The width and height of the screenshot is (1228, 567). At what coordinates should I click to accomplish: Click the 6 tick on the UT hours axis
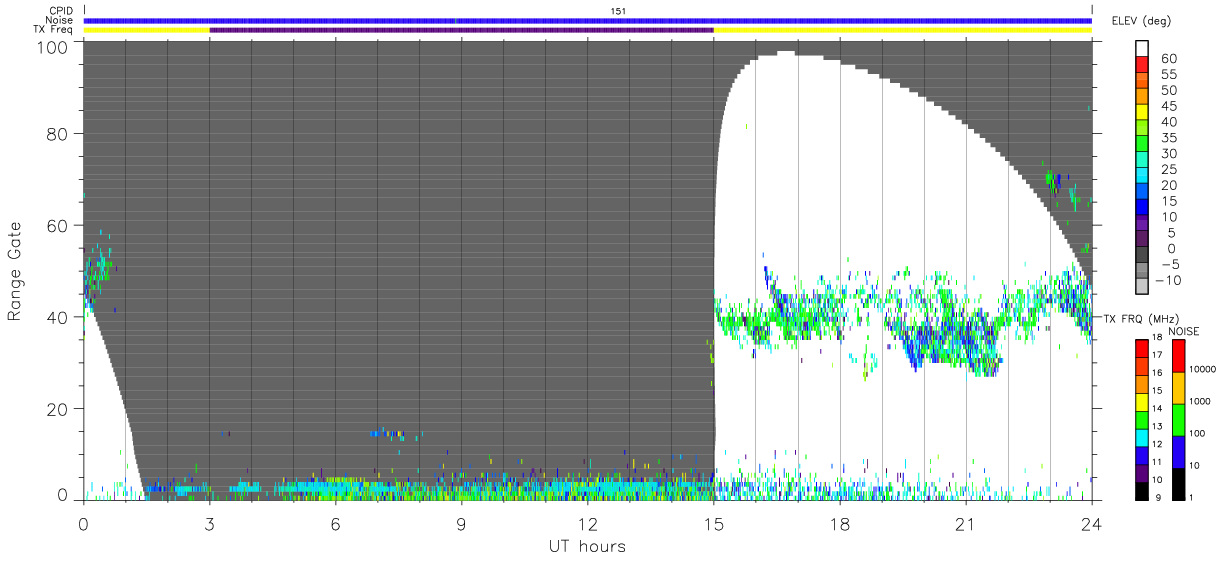click(336, 523)
